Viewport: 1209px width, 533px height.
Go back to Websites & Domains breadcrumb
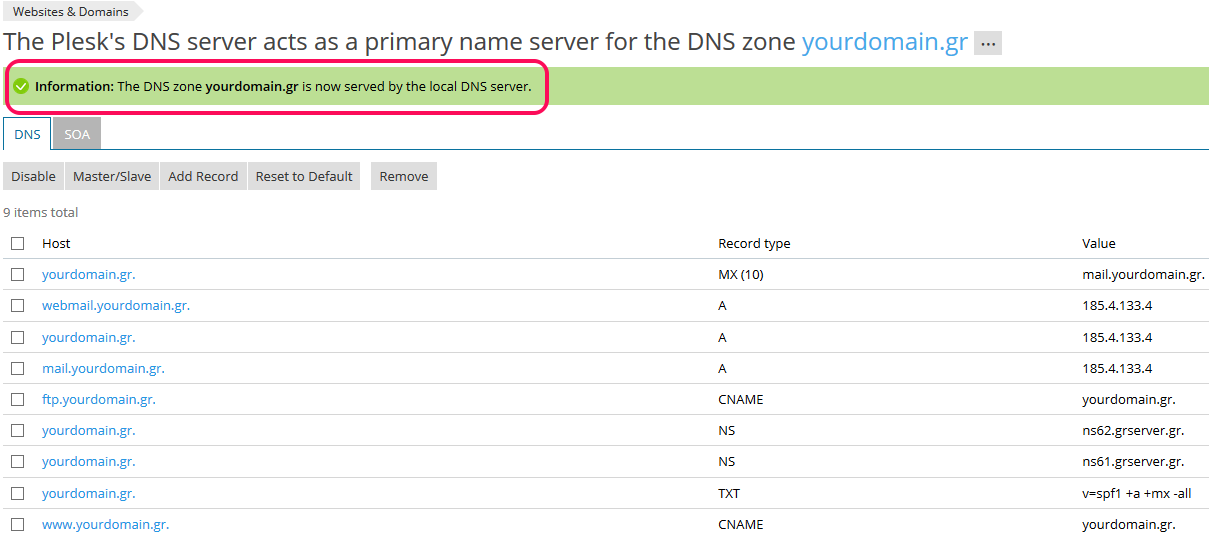71,12
